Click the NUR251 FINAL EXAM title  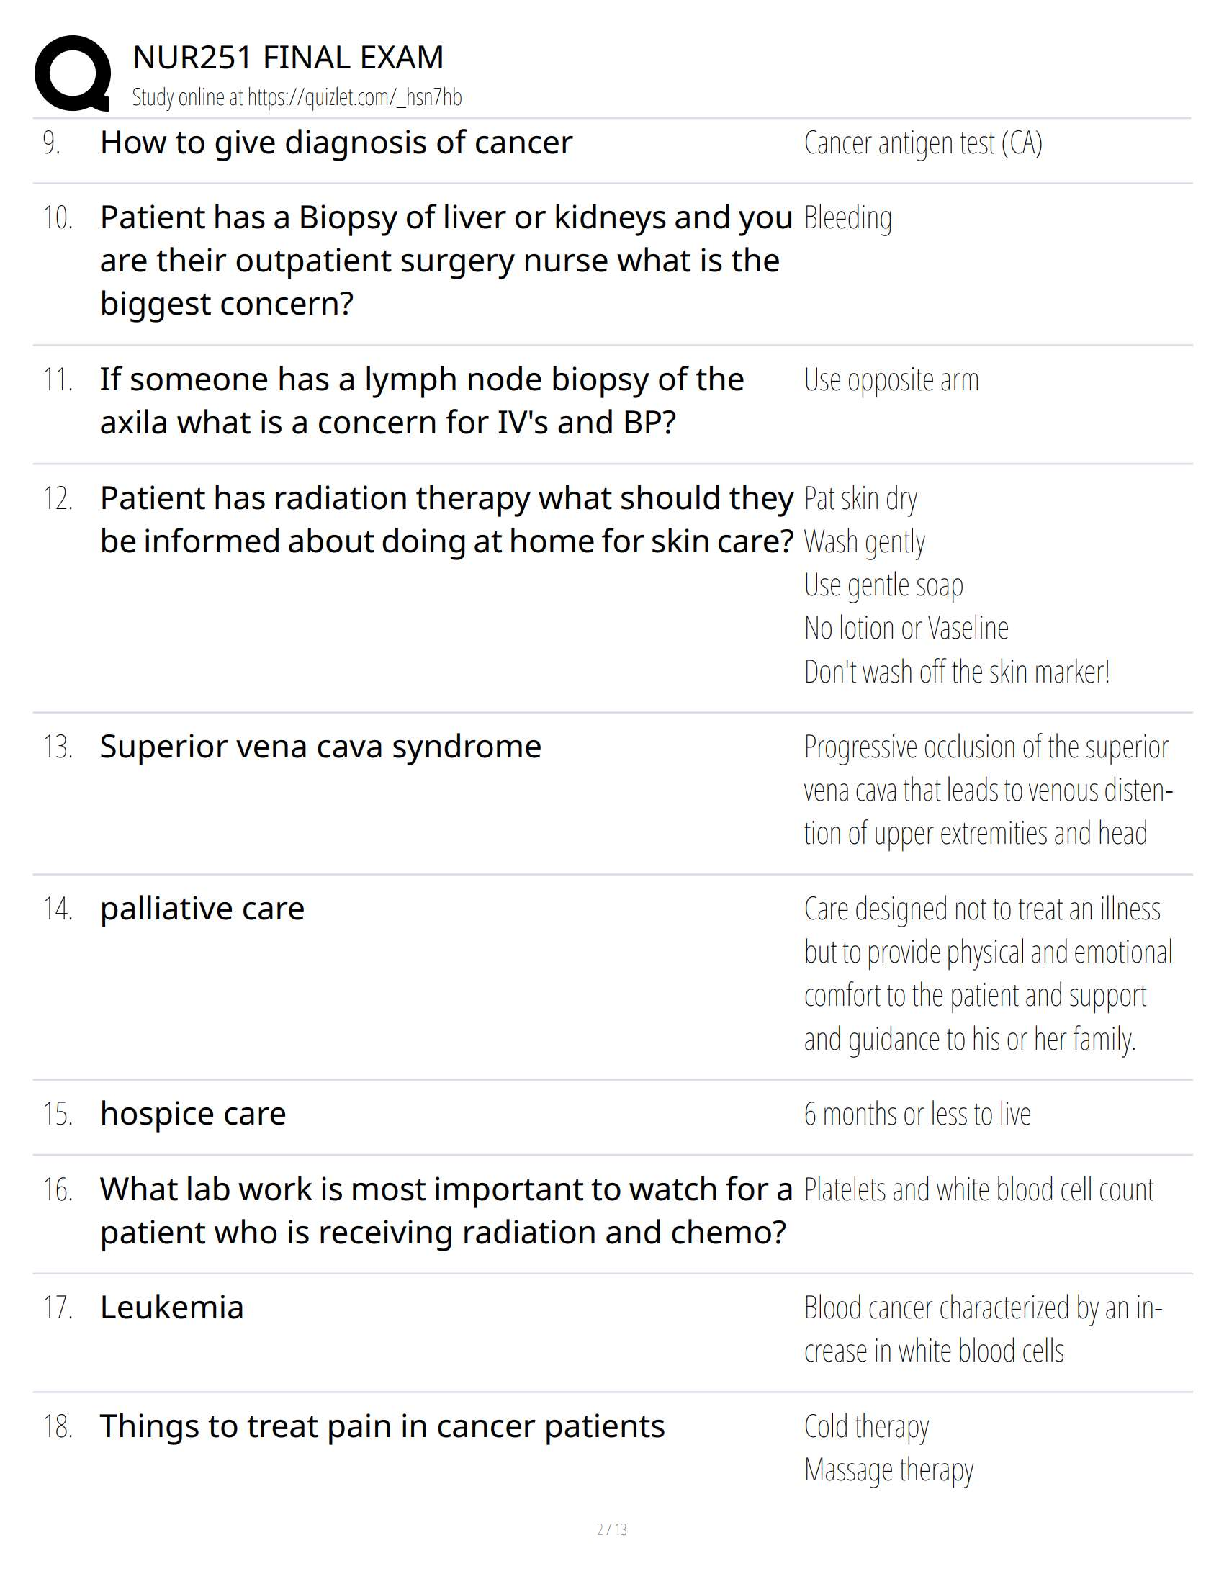(x=288, y=57)
